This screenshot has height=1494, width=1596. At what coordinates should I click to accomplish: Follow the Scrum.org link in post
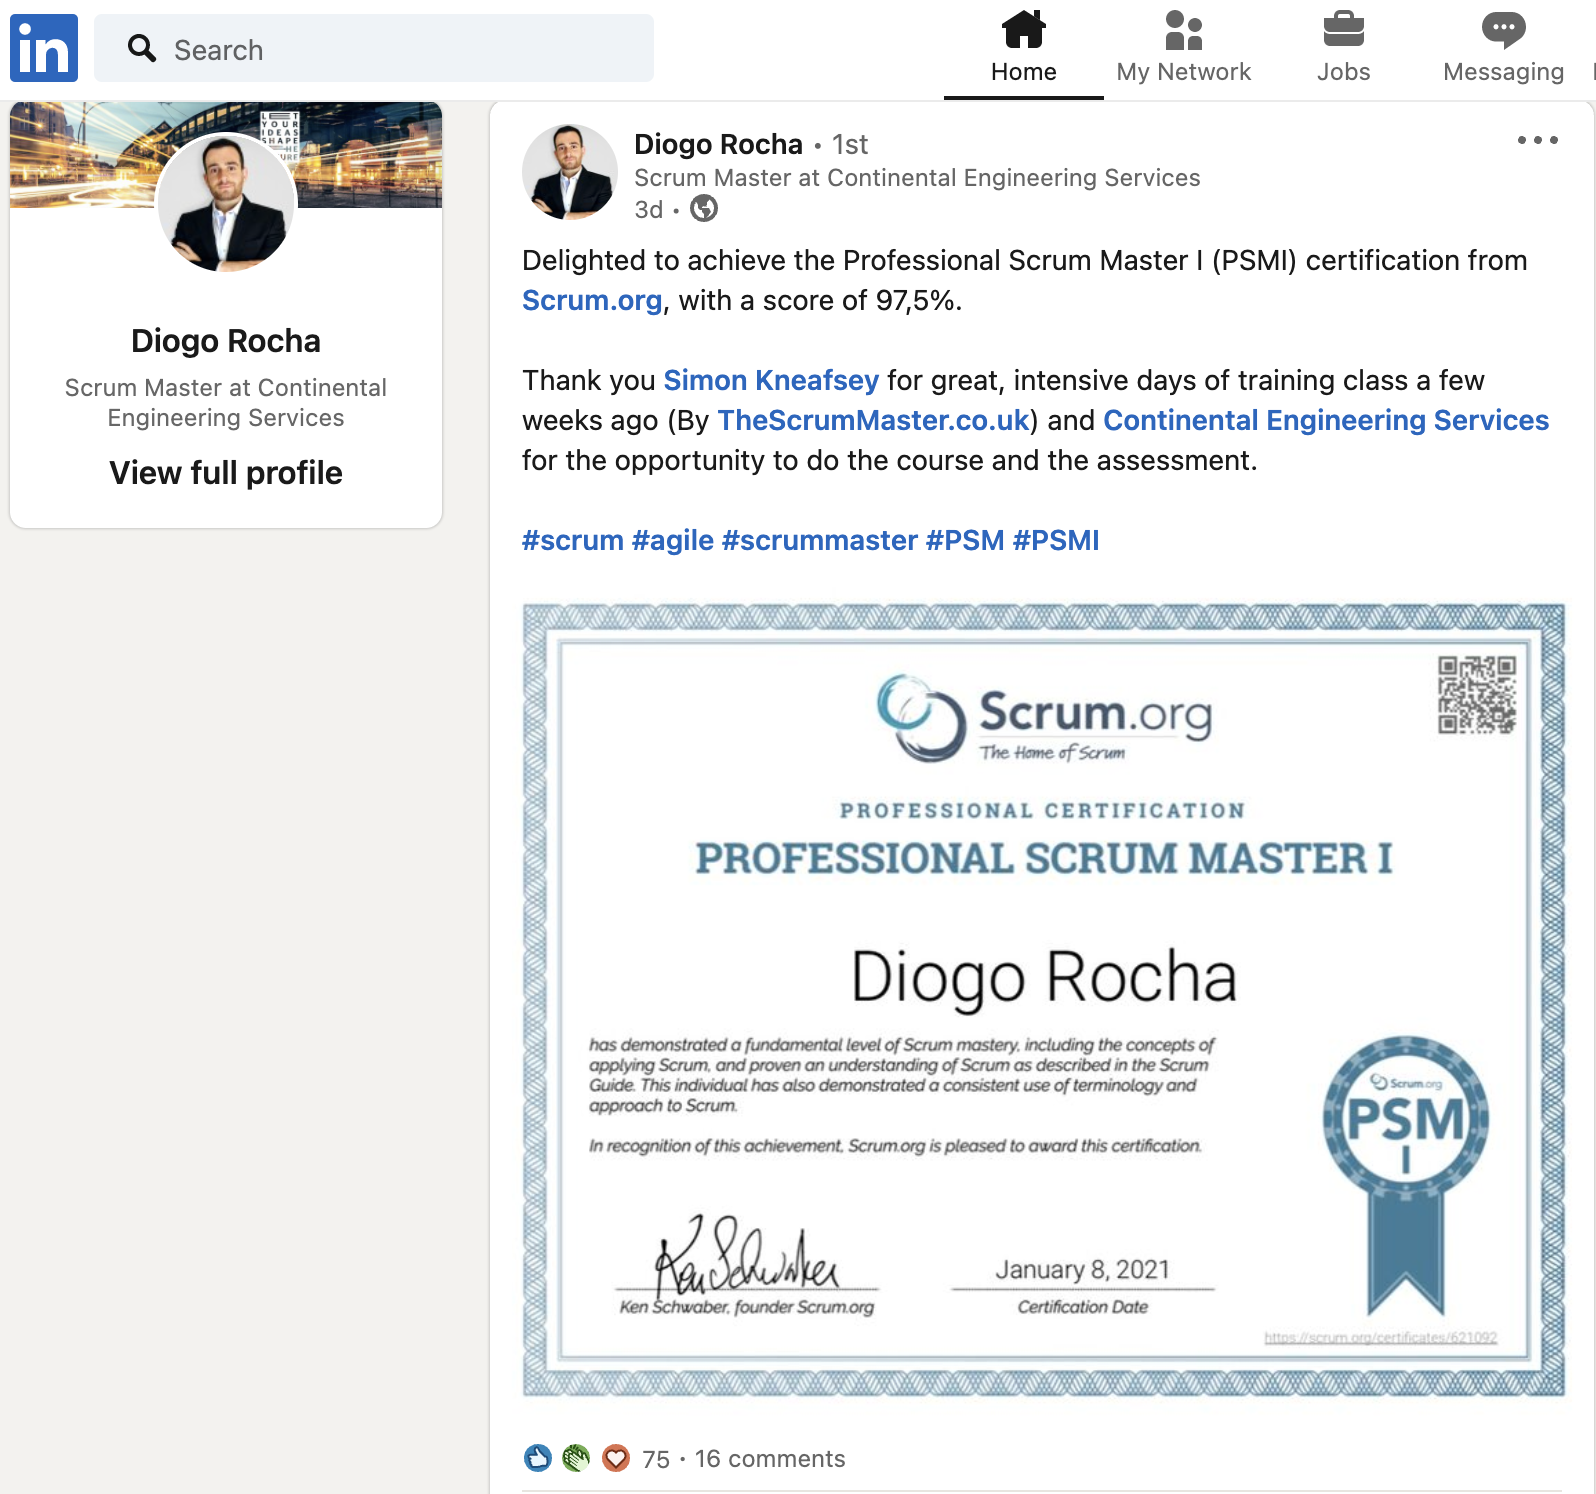pos(592,300)
